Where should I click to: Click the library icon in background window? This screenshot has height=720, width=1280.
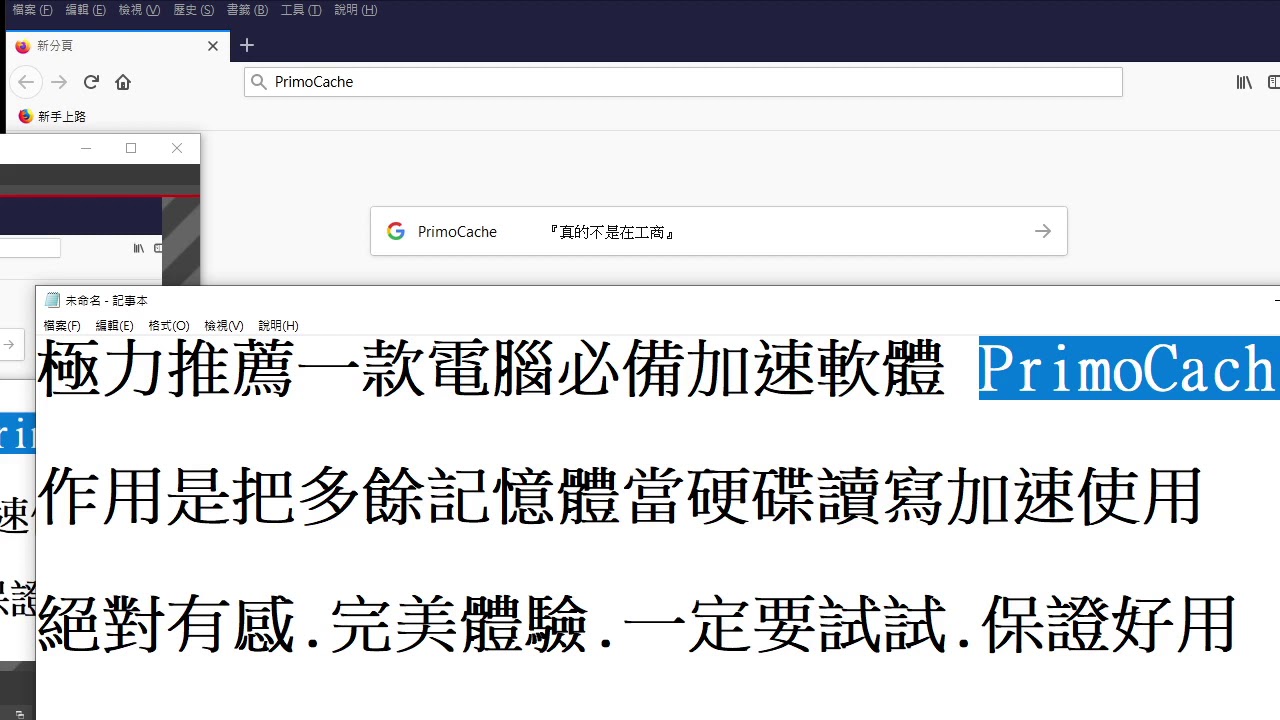tap(139, 248)
